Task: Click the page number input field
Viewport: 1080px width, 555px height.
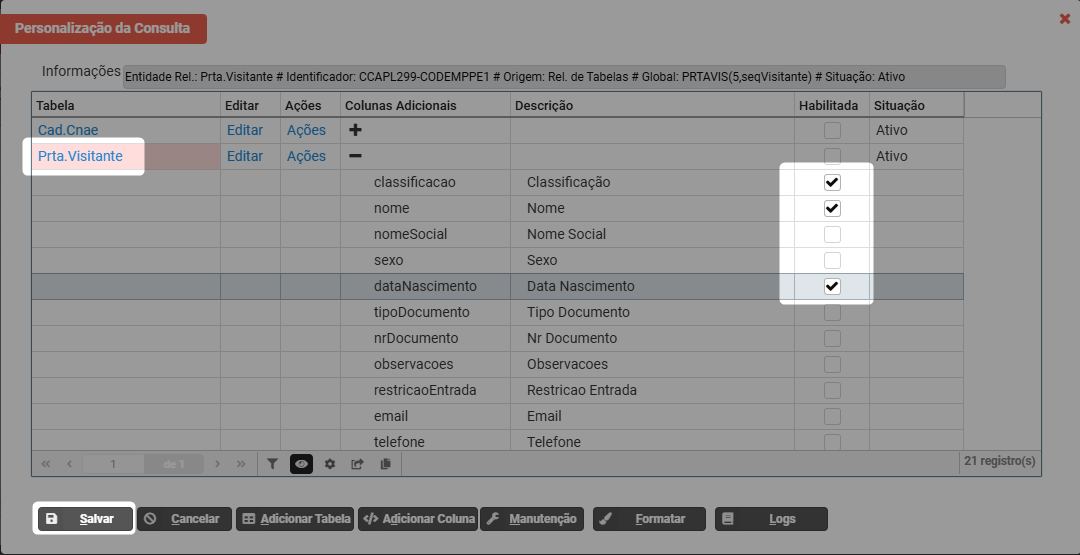Action: pyautogui.click(x=113, y=464)
